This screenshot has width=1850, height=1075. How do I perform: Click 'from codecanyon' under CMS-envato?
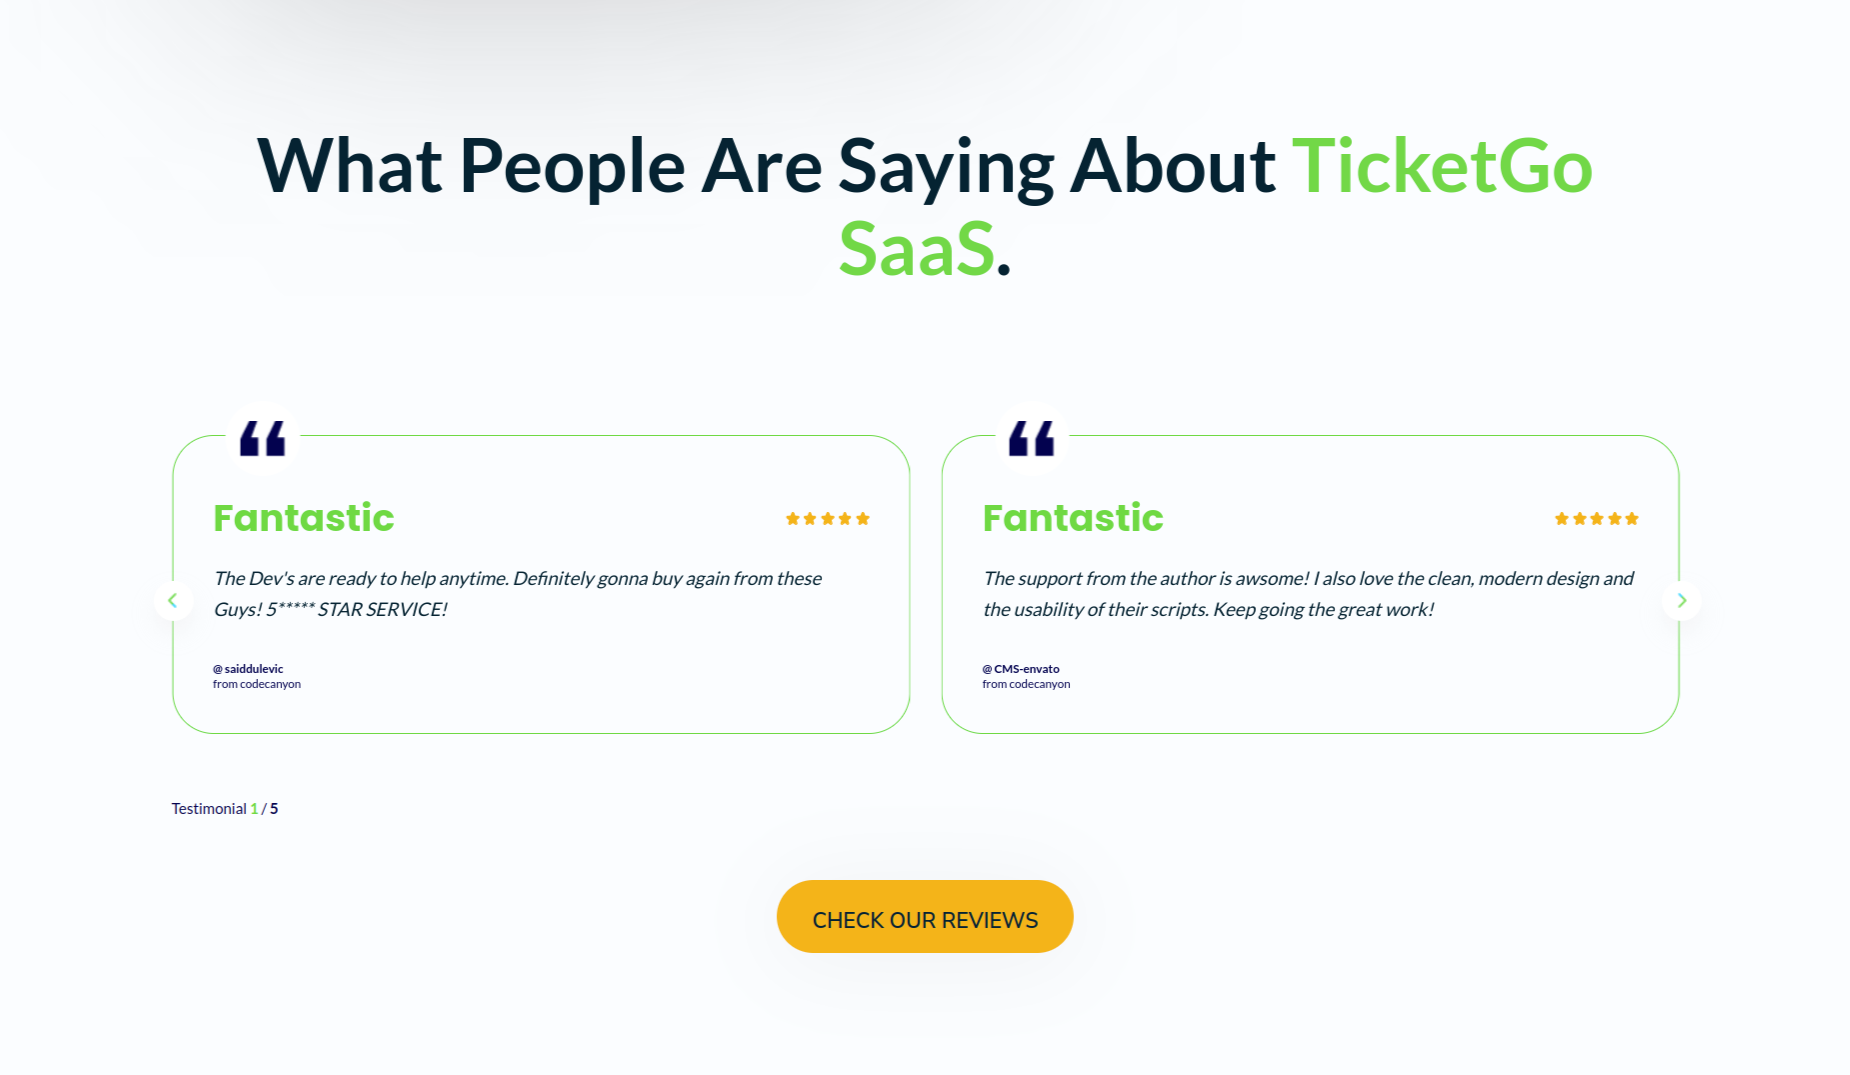[1026, 684]
